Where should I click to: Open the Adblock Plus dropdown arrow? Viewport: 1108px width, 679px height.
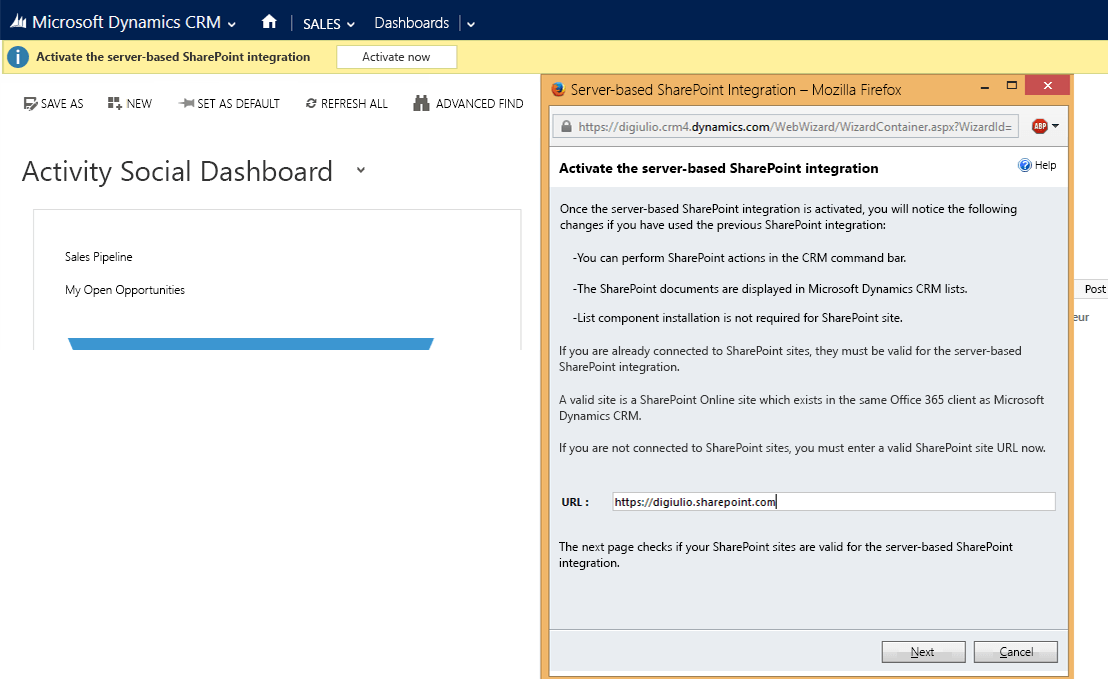pyautogui.click(x=1055, y=126)
